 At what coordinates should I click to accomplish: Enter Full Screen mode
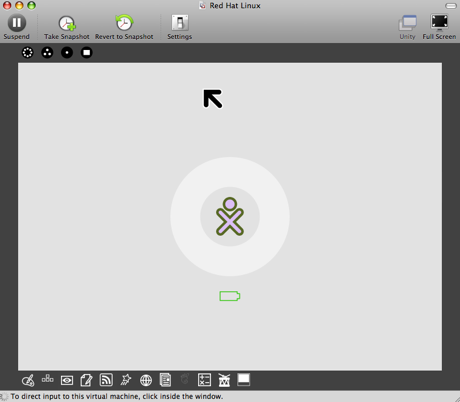(x=439, y=27)
